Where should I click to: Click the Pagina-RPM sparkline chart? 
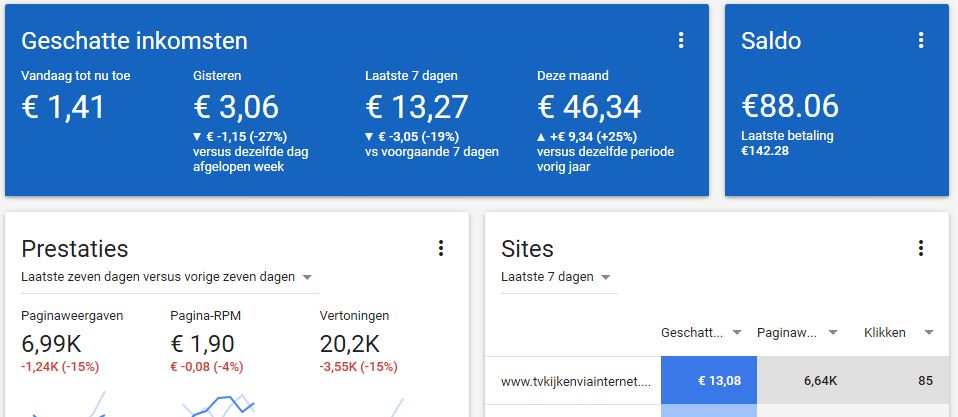[218, 405]
